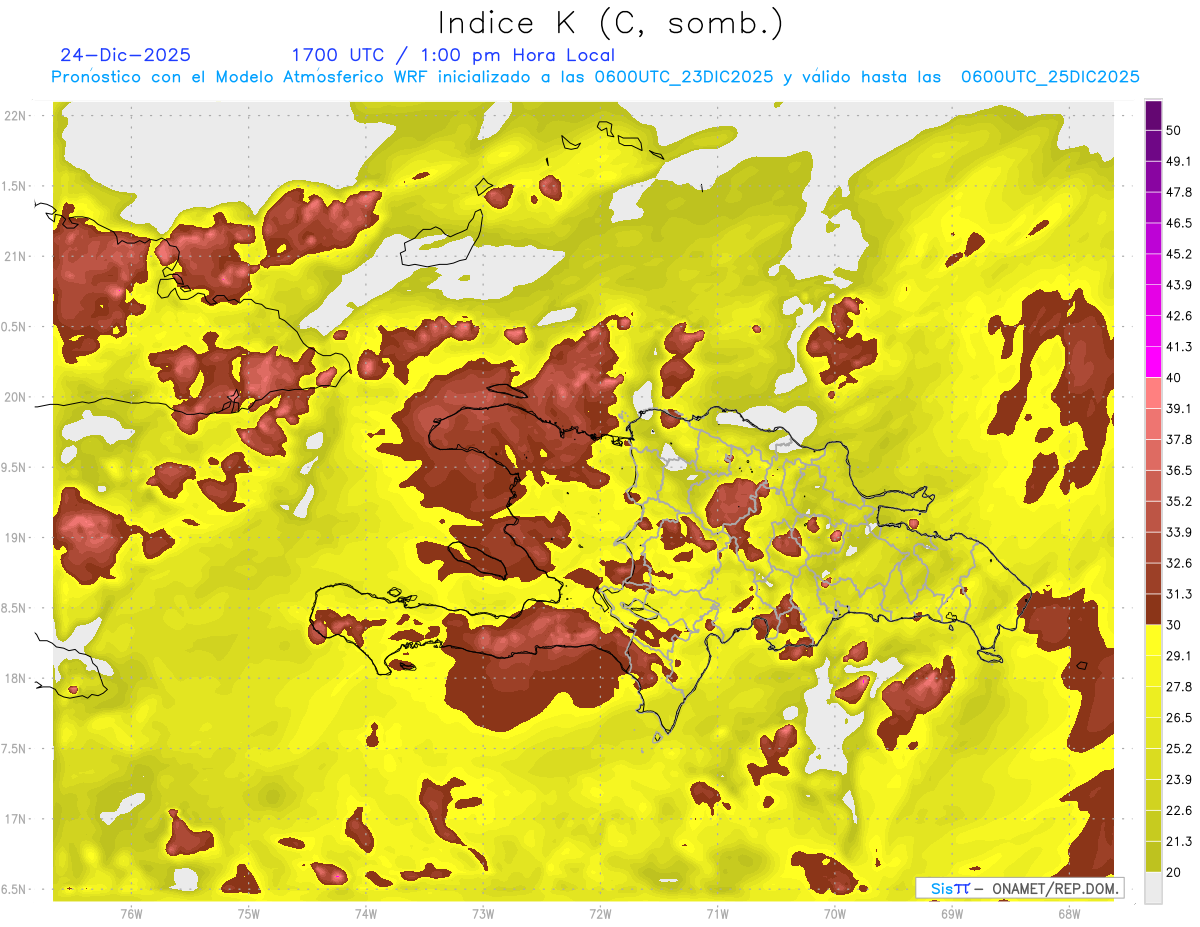Viewport: 1200px width, 927px height.
Task: Click the "75W" longitude label
Action: (x=248, y=913)
